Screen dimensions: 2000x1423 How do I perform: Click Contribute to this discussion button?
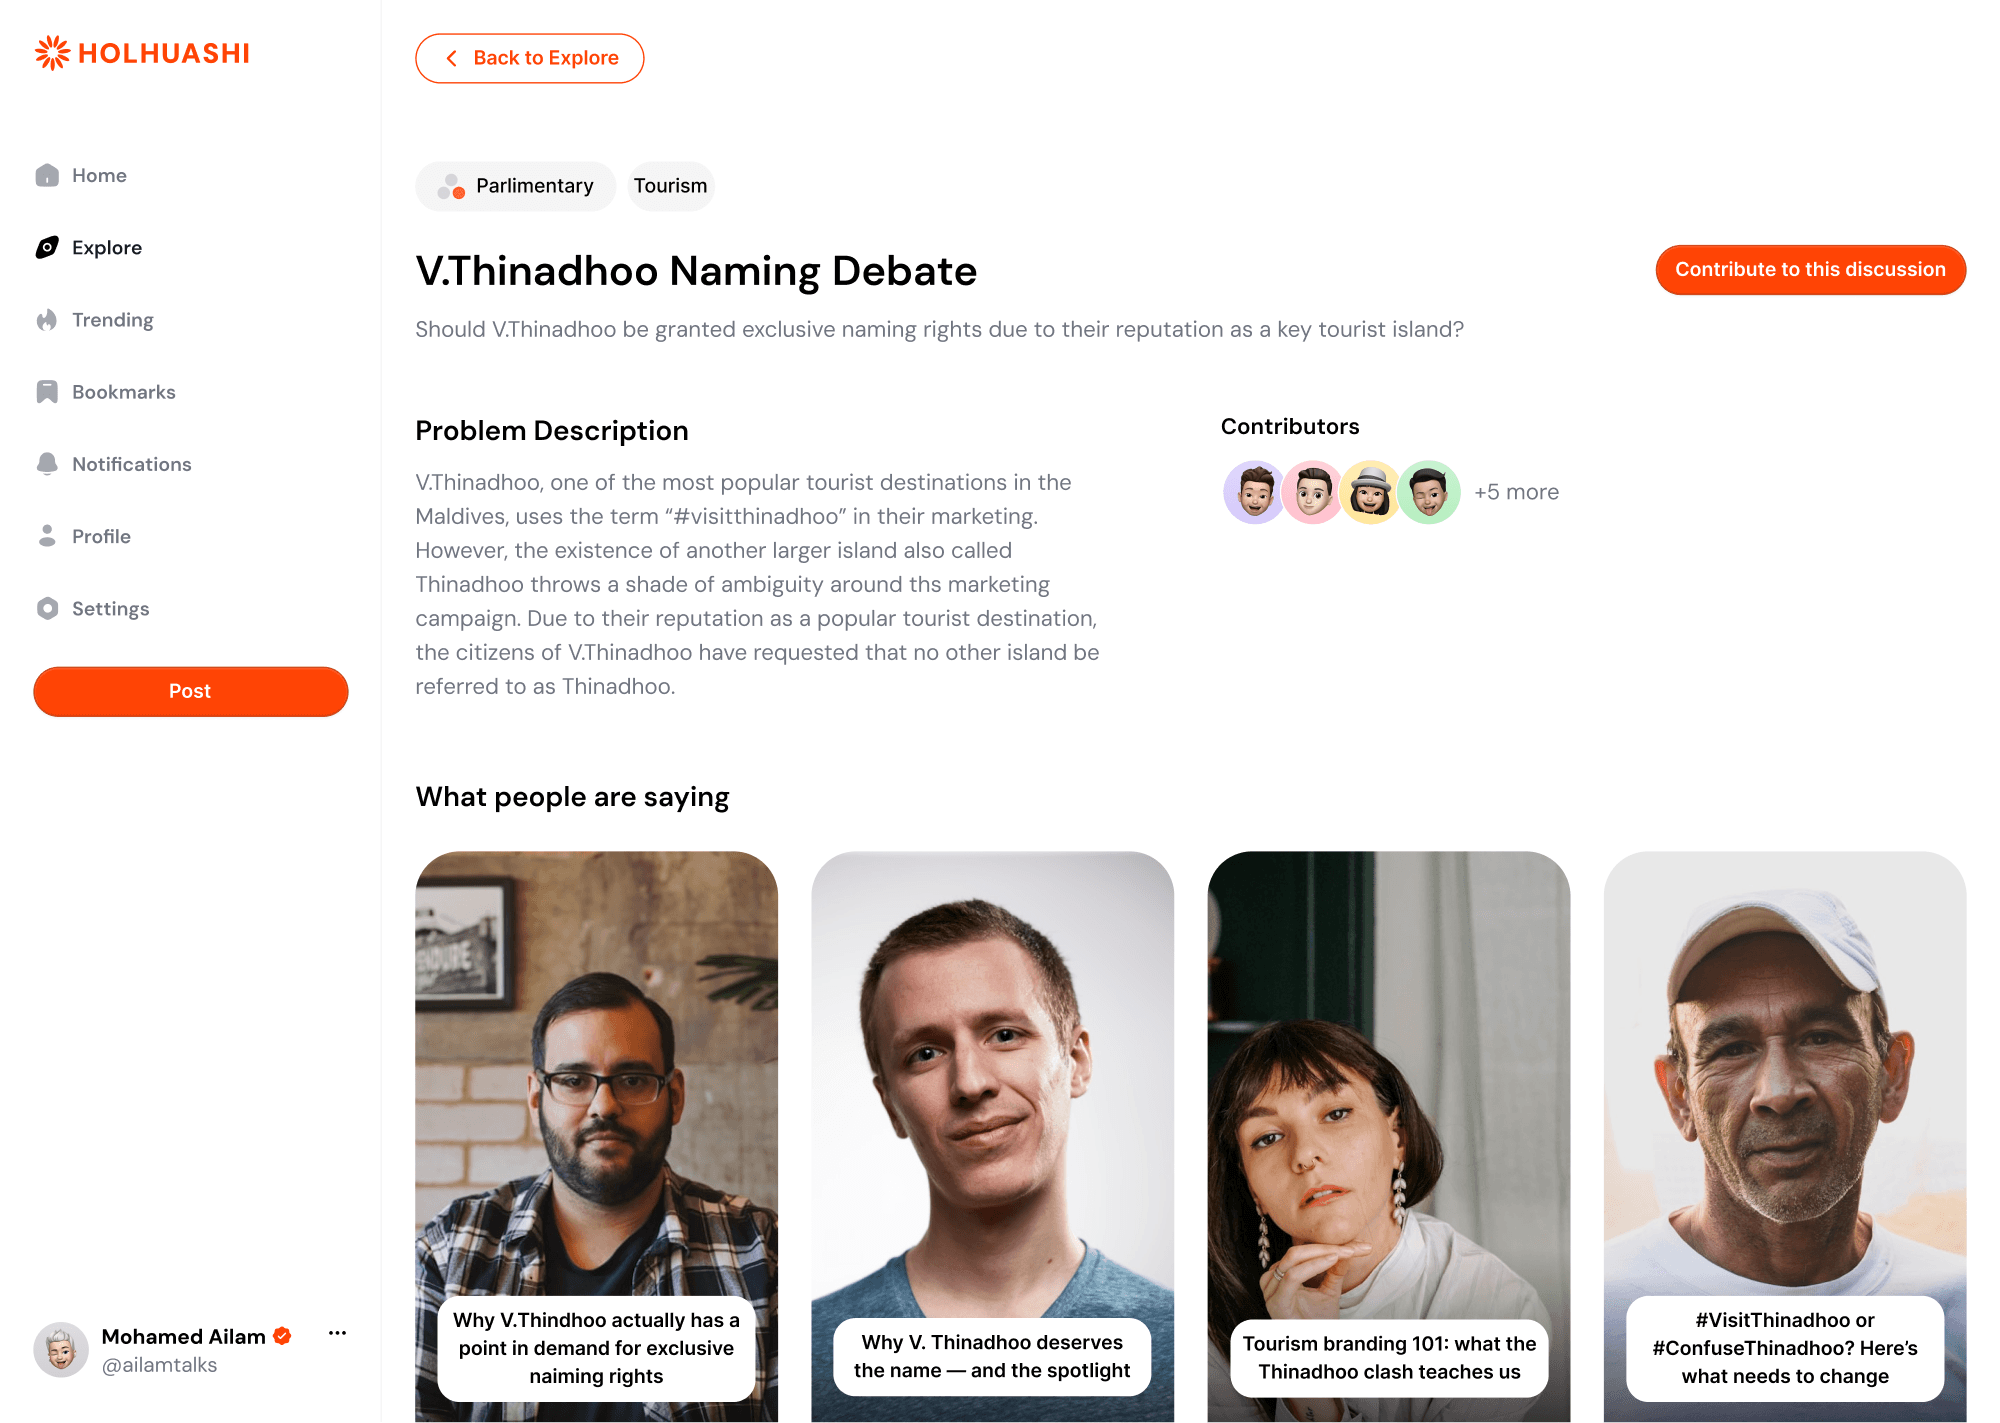coord(1810,269)
